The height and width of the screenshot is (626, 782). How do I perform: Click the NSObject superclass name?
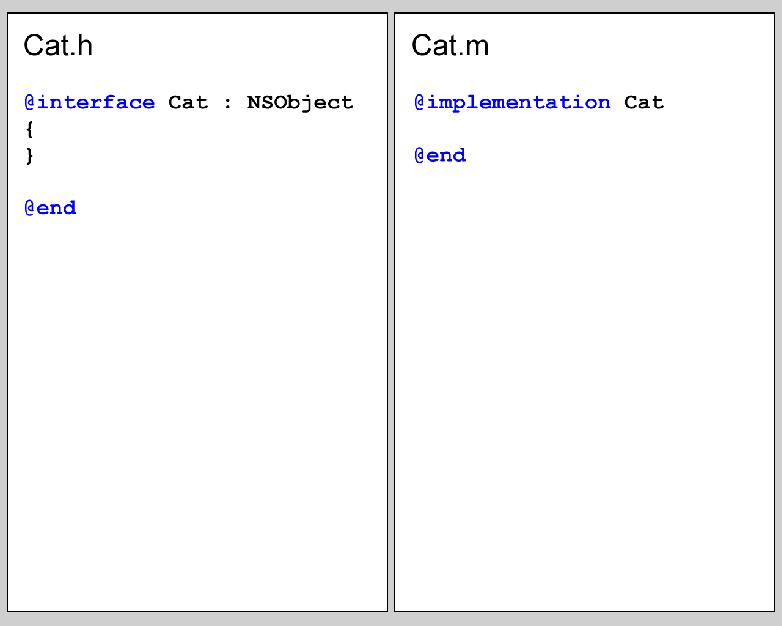click(300, 103)
